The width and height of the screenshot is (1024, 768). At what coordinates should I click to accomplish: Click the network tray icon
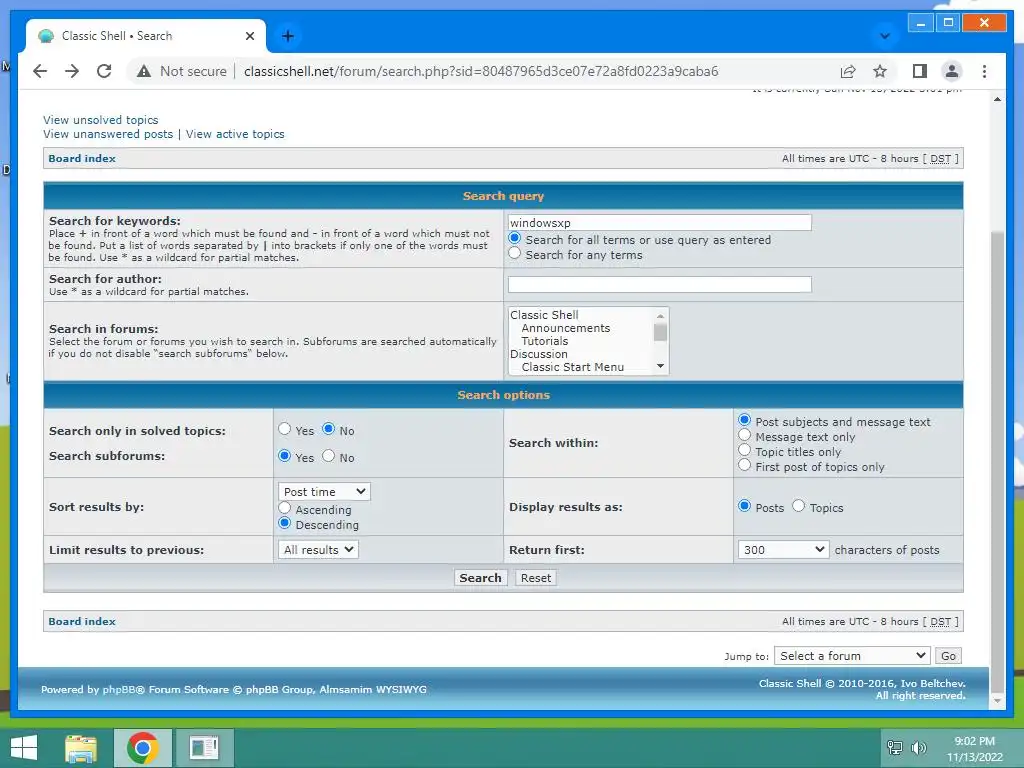tap(894, 748)
